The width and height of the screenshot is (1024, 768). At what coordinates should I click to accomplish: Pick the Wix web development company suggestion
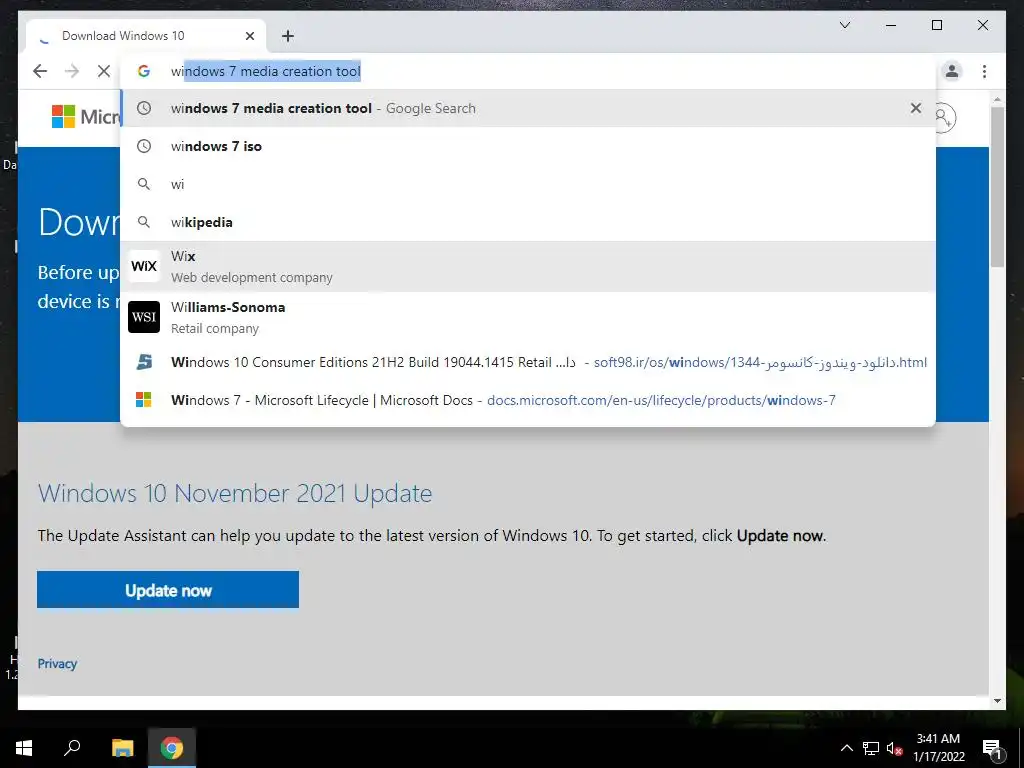(x=528, y=266)
